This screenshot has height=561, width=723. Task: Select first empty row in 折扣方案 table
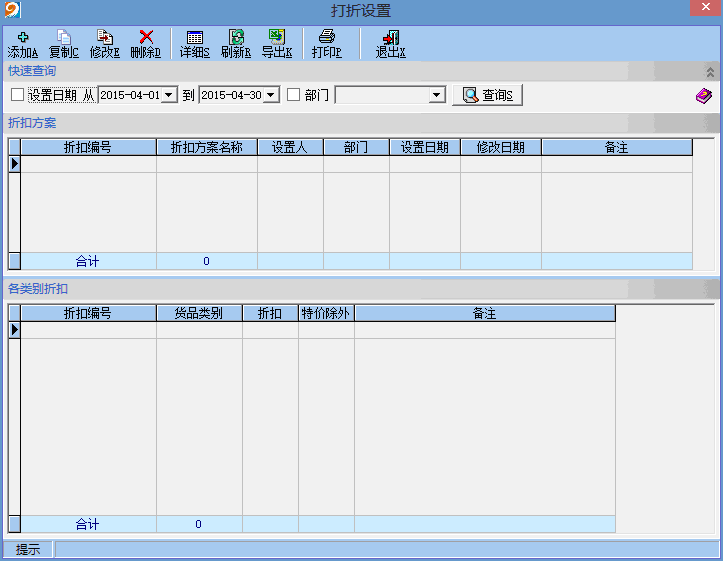click(x=88, y=164)
